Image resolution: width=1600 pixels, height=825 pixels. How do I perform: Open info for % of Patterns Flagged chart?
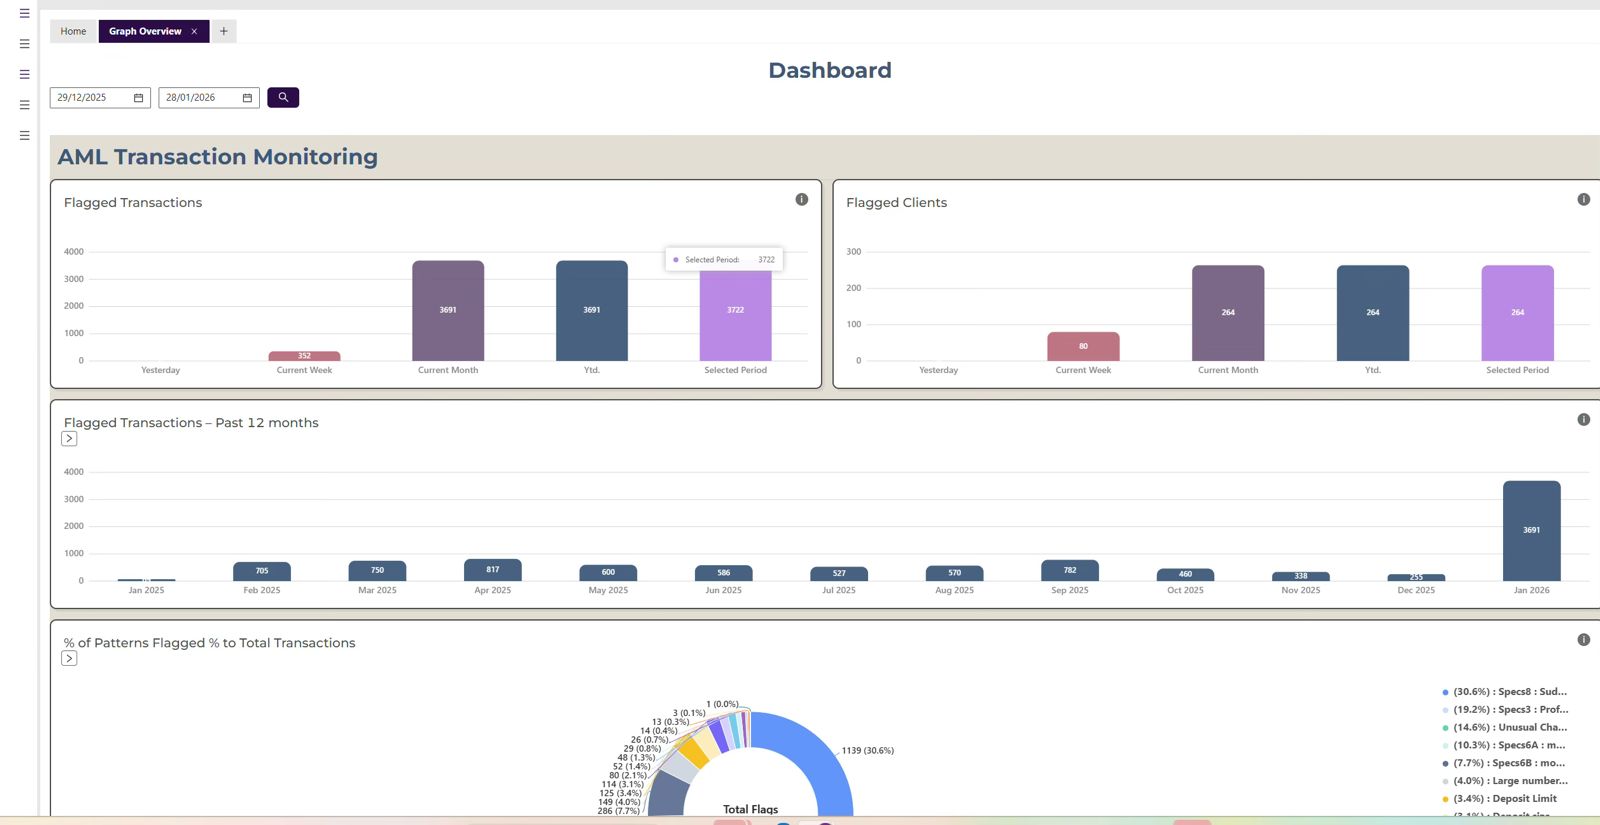1583,640
